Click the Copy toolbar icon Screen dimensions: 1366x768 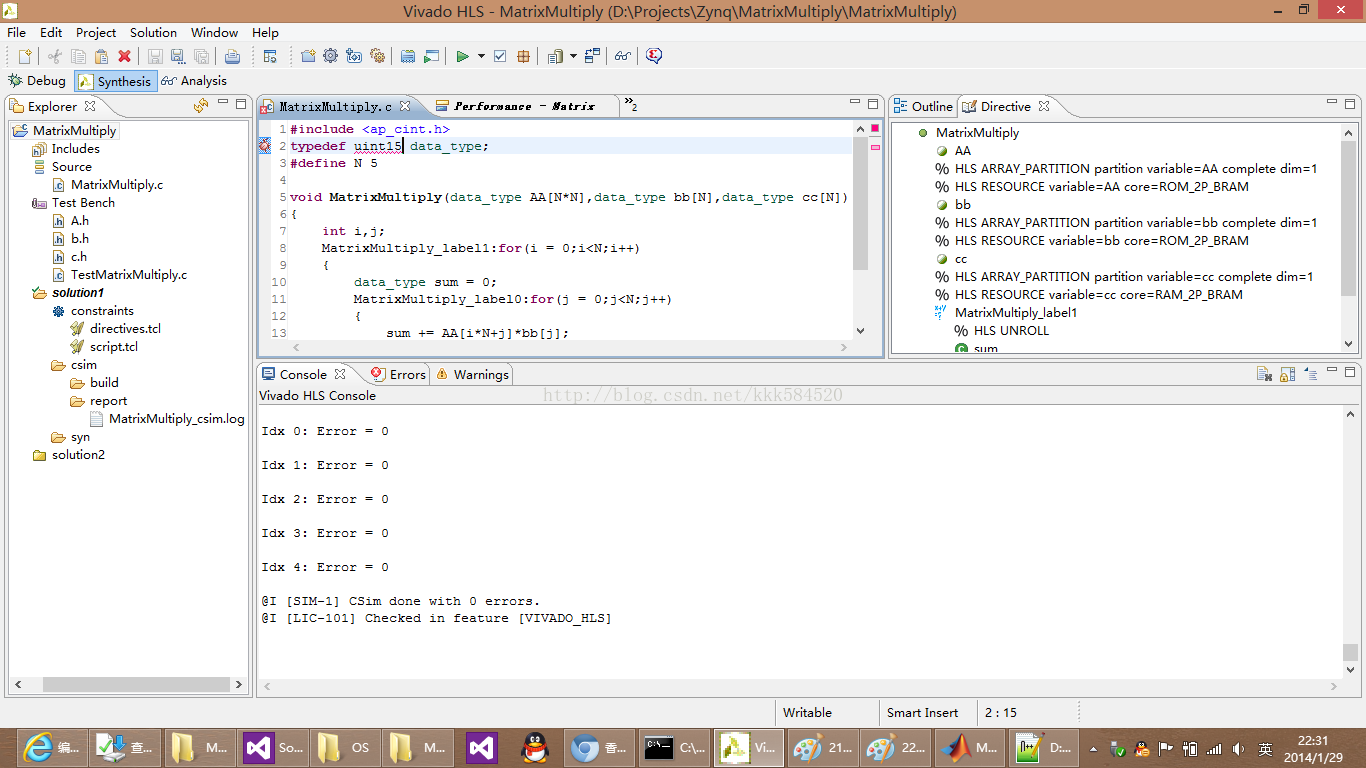click(x=78, y=56)
